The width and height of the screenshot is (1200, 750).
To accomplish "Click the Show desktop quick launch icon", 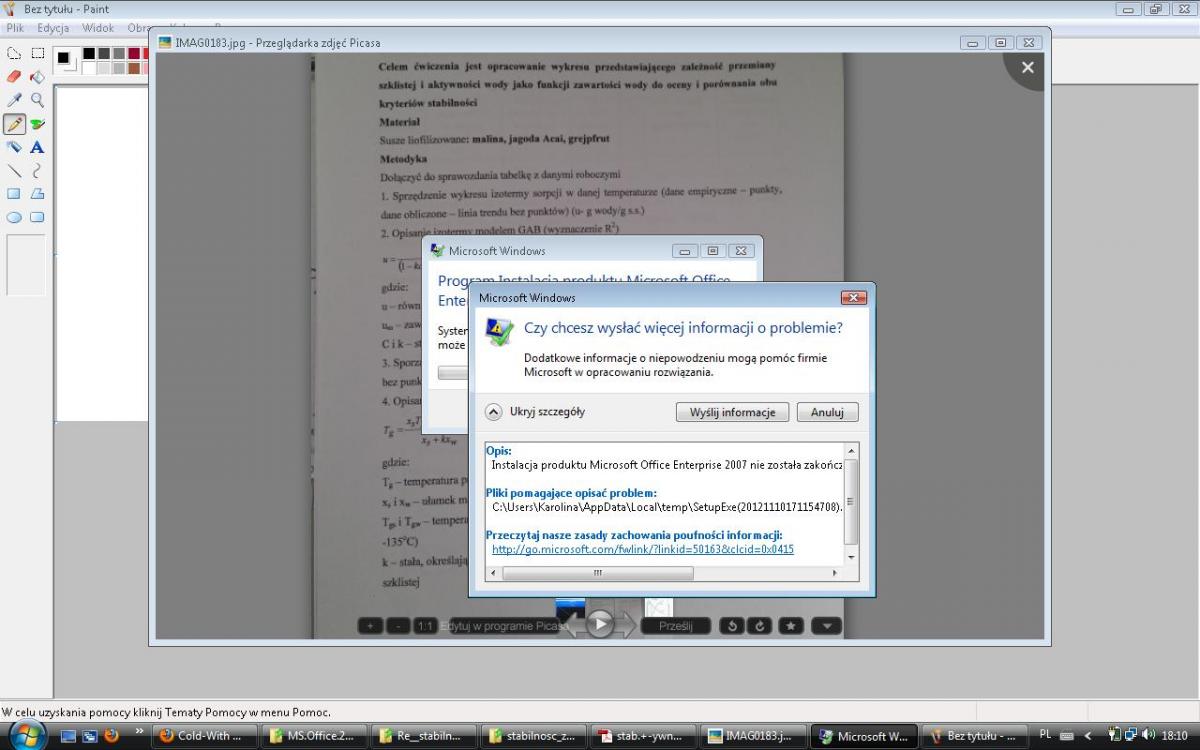I will [x=68, y=735].
